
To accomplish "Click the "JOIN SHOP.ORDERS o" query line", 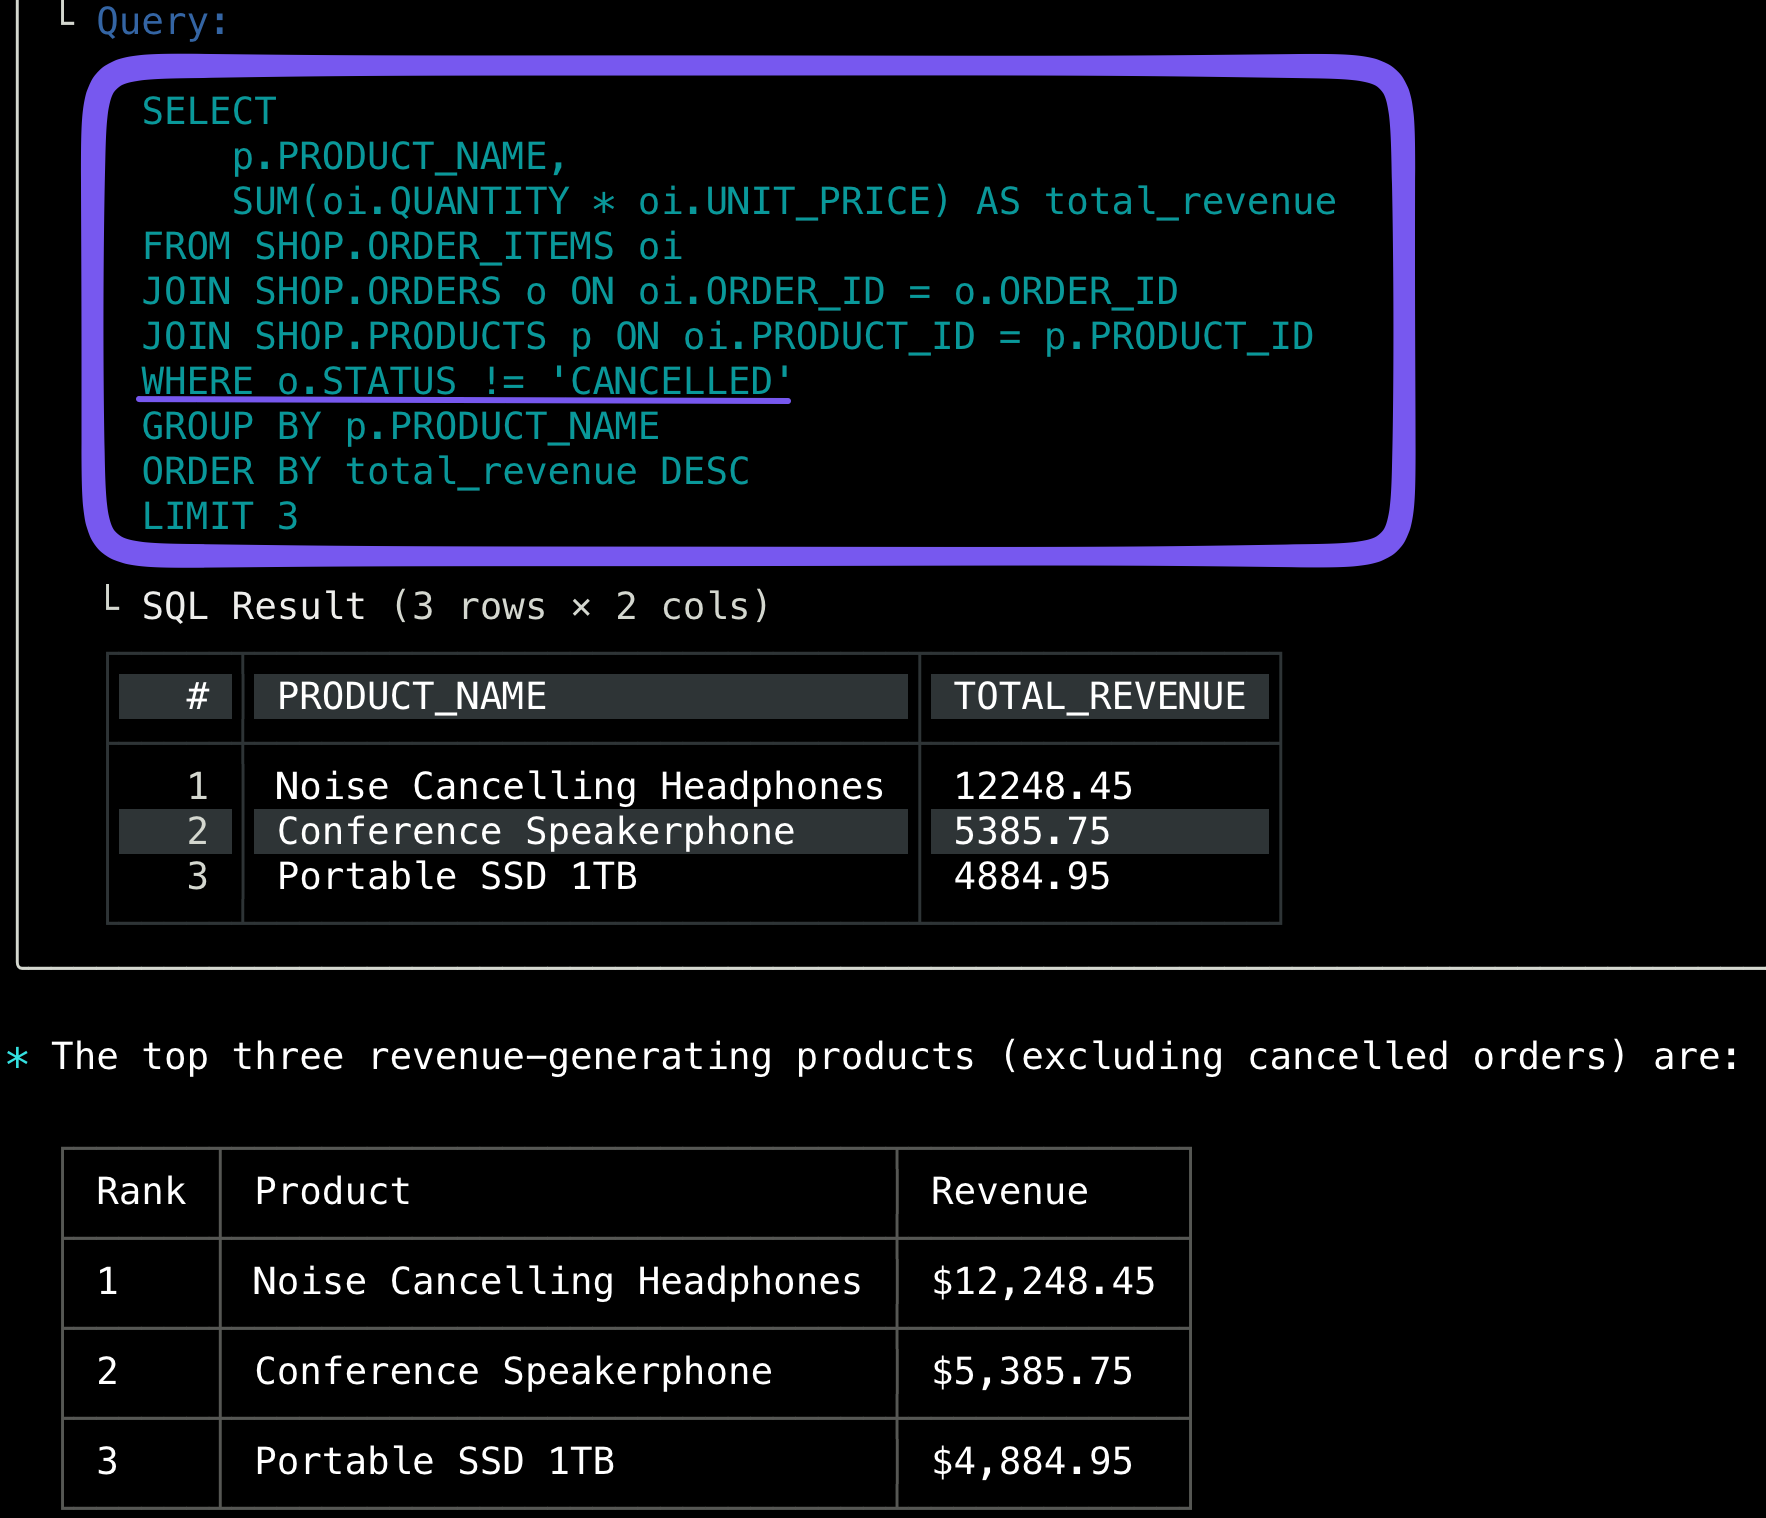I will pos(660,291).
